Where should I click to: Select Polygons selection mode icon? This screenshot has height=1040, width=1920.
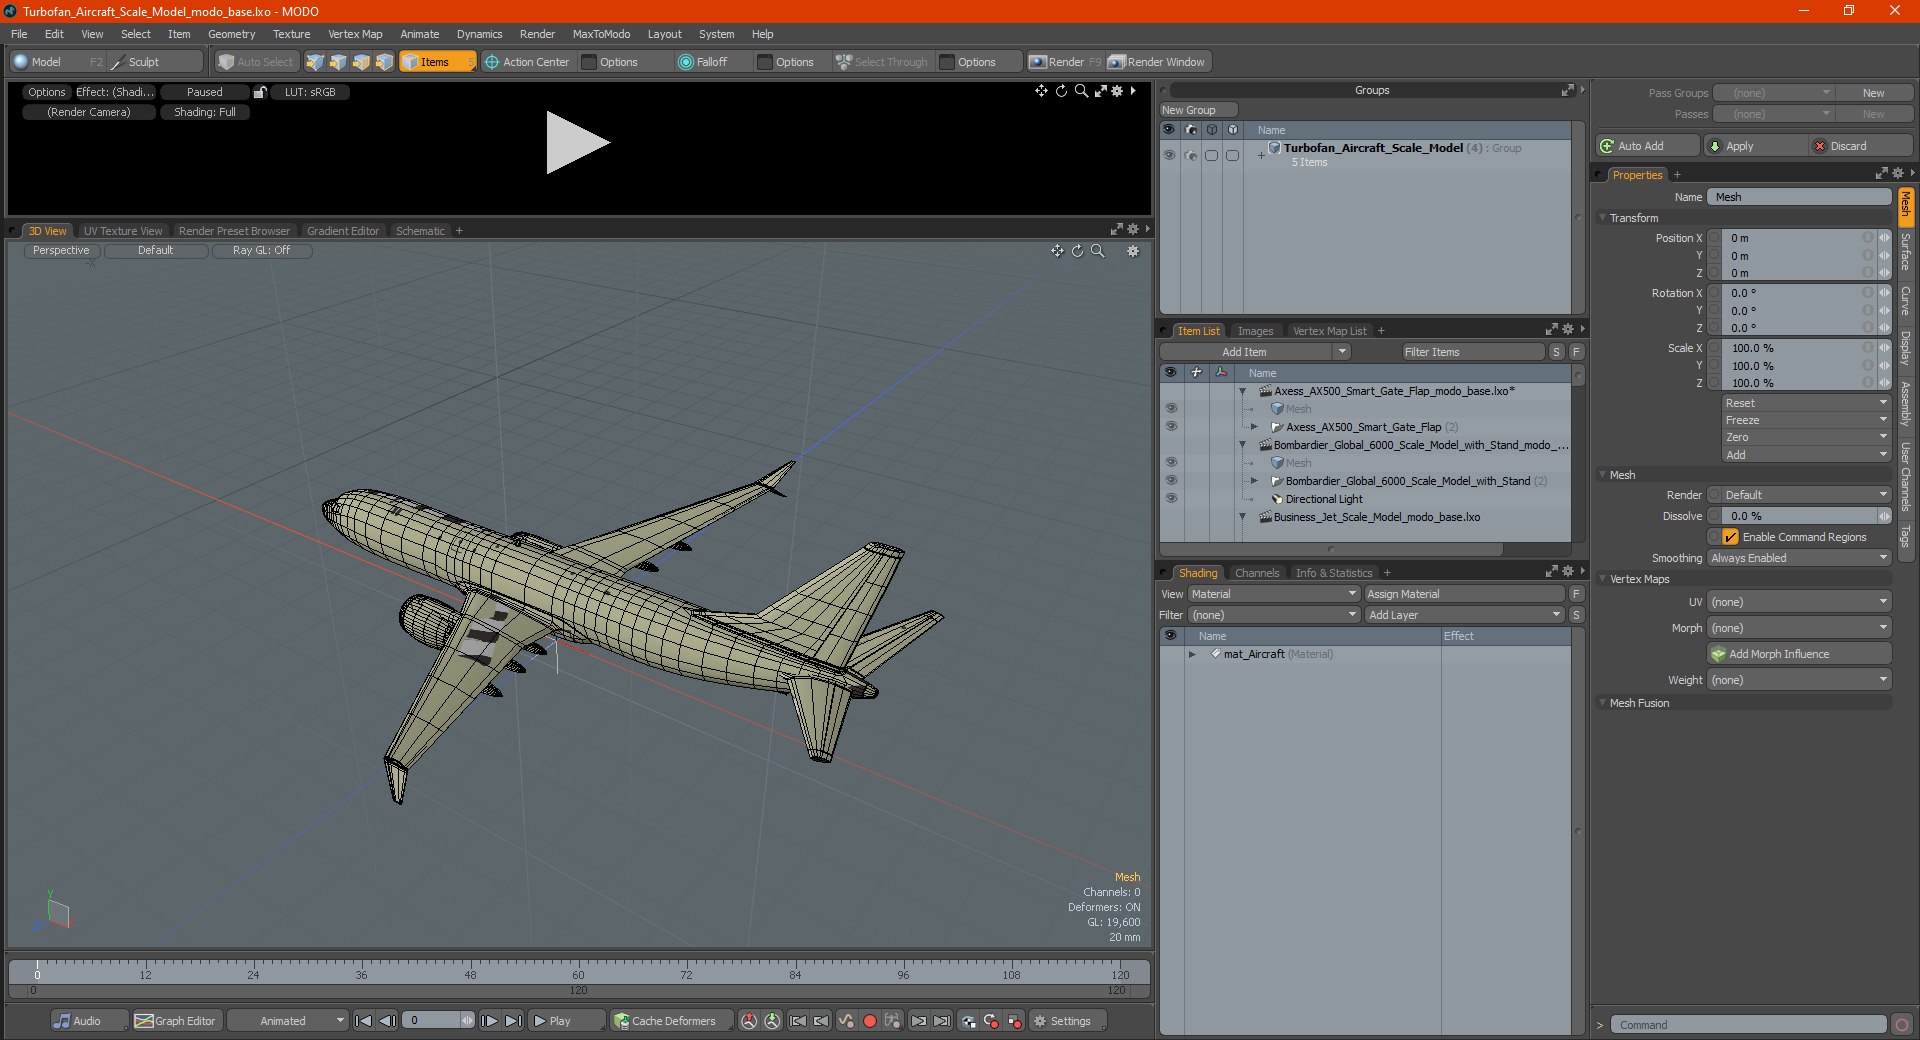tap(361, 62)
